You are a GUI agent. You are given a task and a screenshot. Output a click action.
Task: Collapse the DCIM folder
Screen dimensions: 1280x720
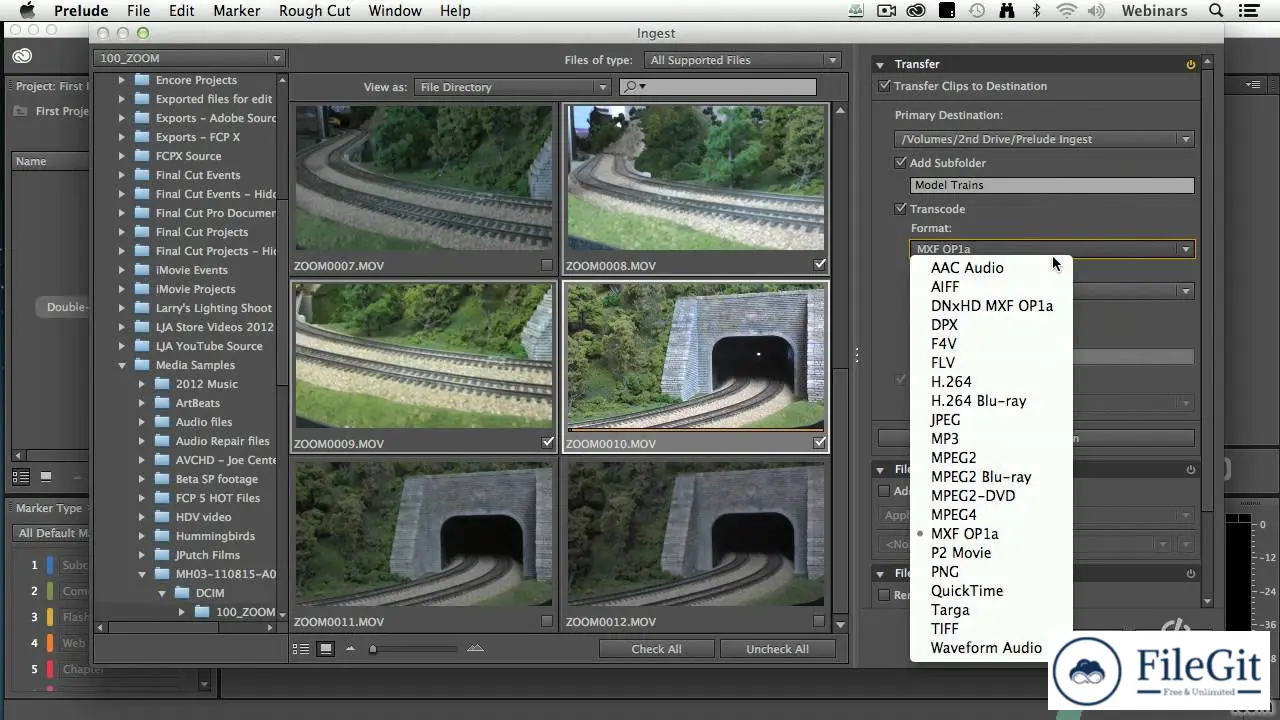point(162,593)
